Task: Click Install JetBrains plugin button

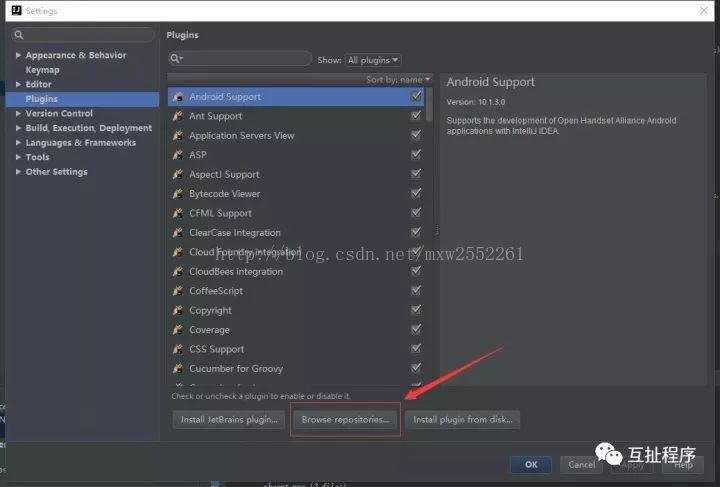Action: [229, 420]
